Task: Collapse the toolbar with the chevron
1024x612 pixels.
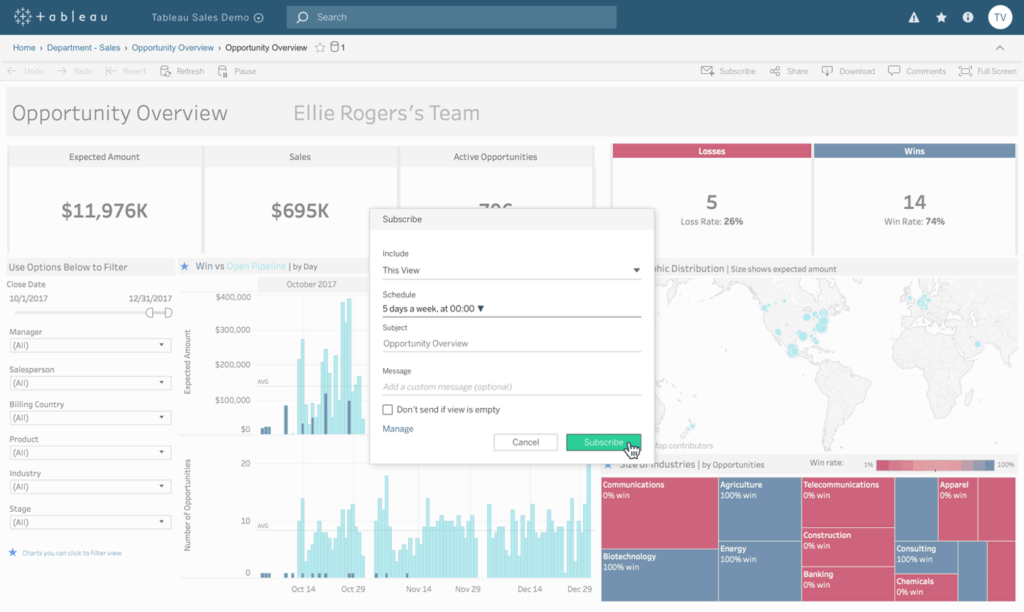Action: pos(1000,48)
